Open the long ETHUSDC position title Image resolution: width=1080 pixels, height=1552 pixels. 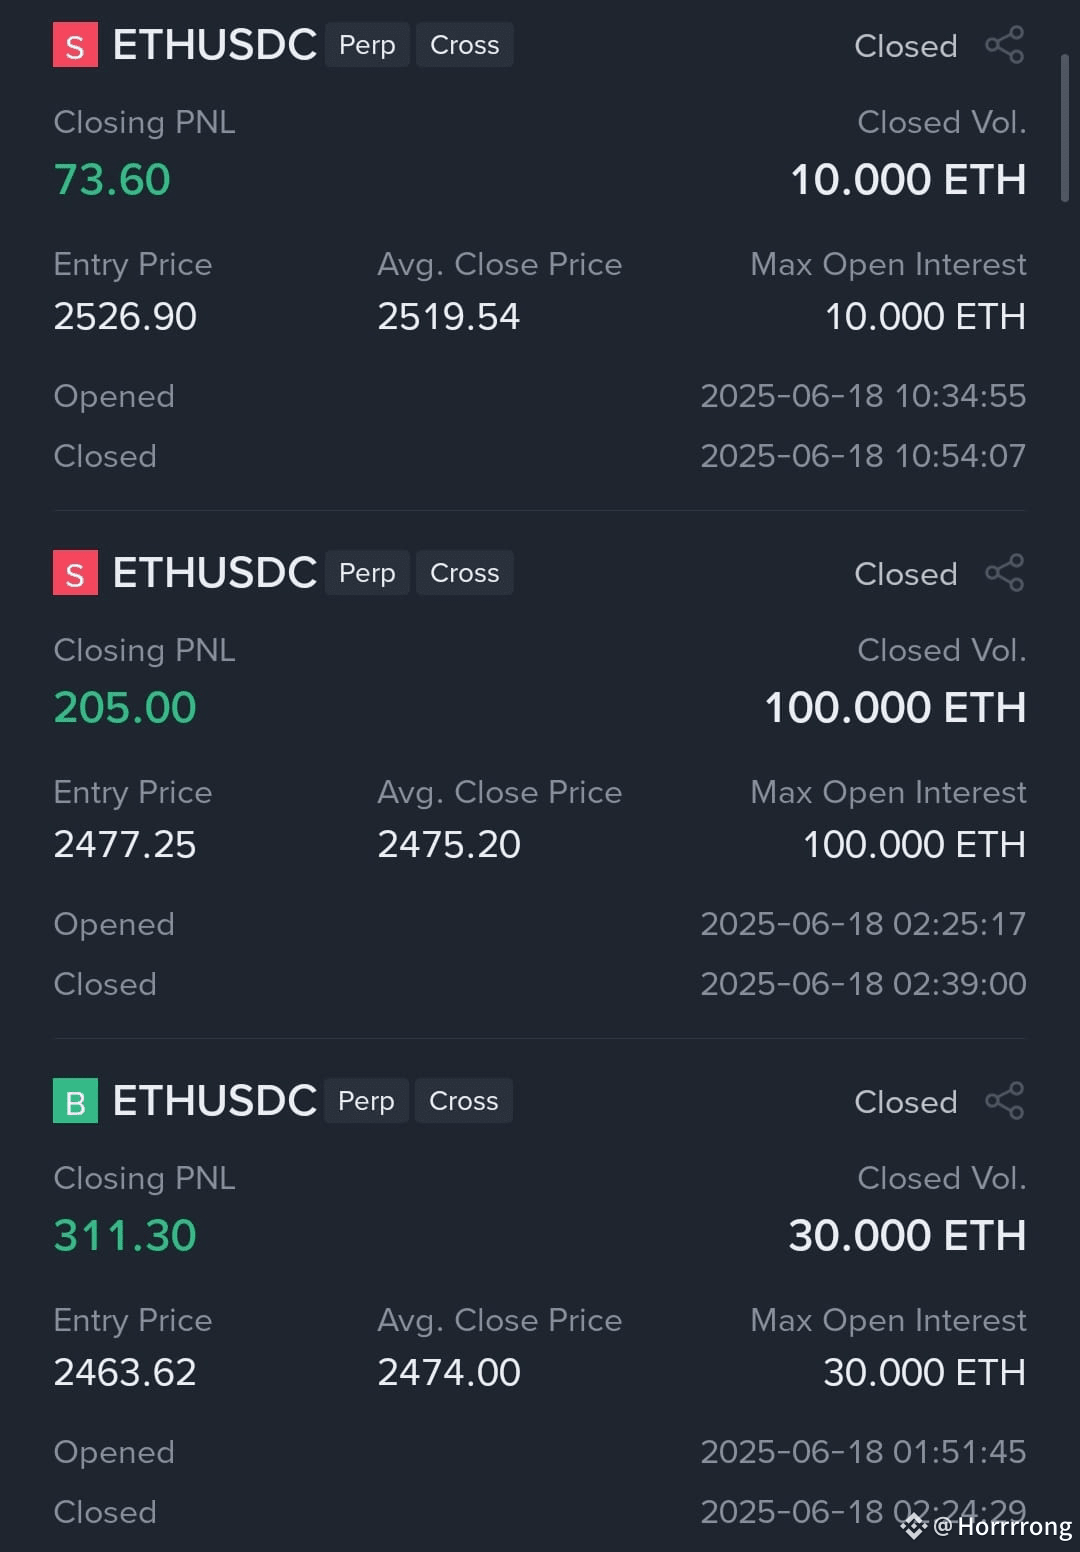(215, 1101)
